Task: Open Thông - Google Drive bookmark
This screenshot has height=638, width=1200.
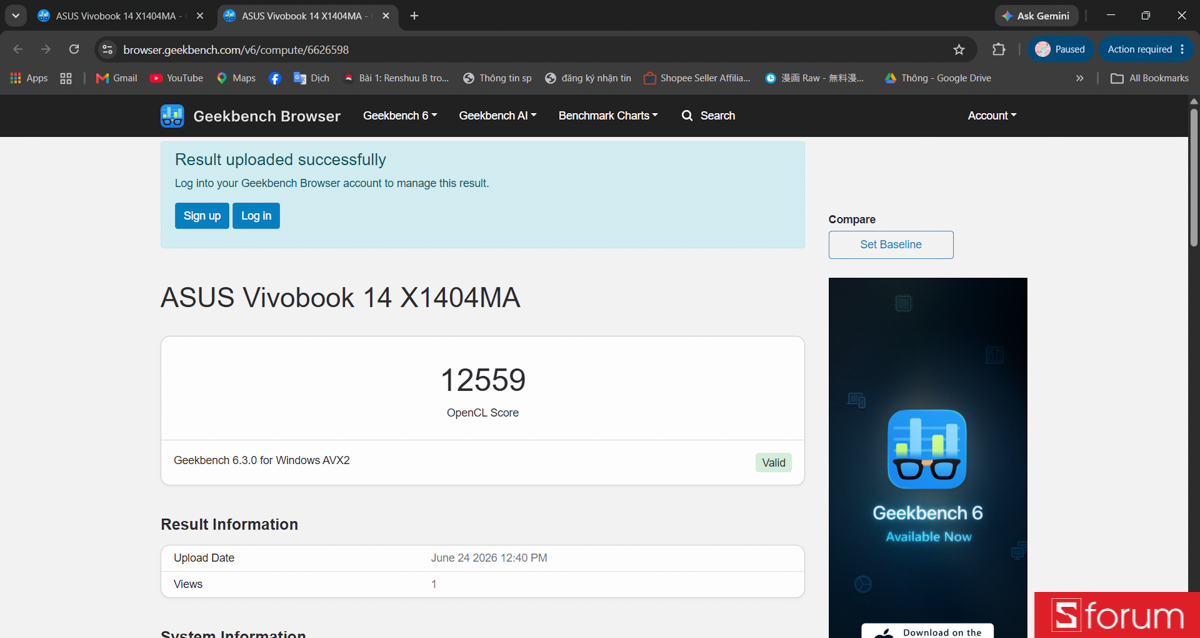Action: pyautogui.click(x=938, y=78)
